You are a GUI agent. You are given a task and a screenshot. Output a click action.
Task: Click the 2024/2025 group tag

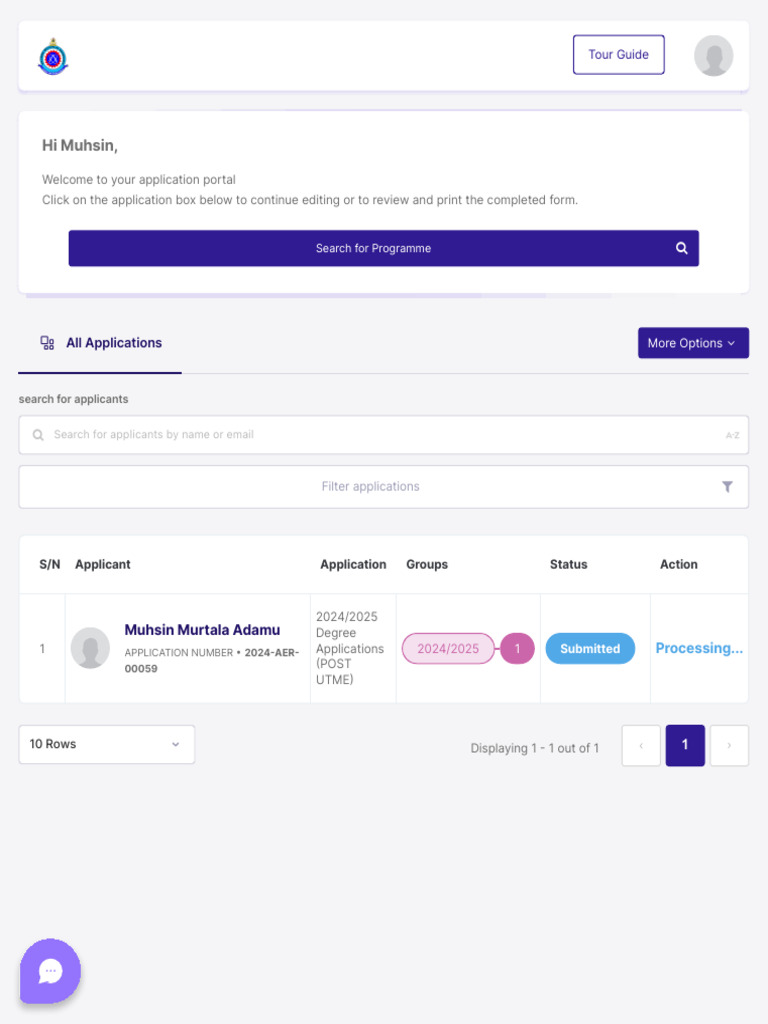(x=448, y=648)
